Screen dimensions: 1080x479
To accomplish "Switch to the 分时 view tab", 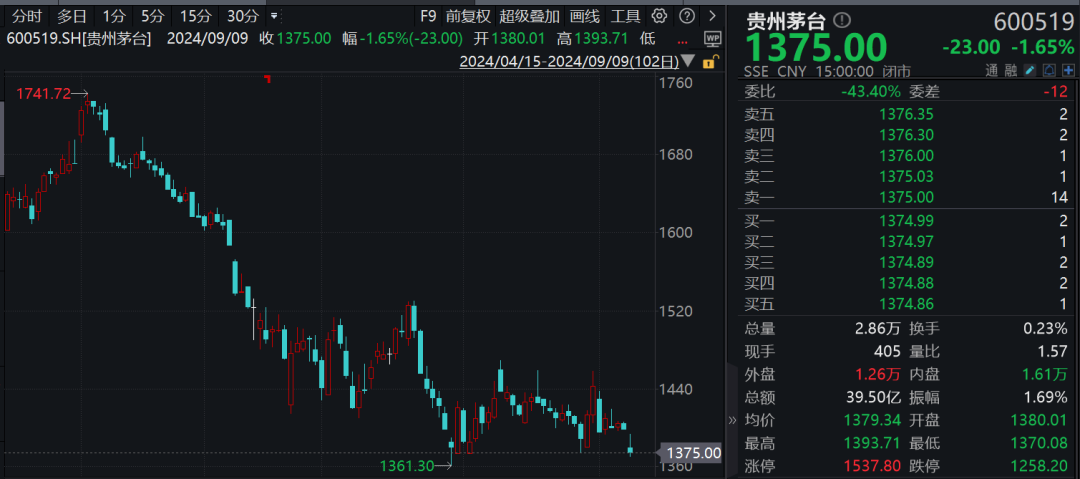I will point(25,16).
